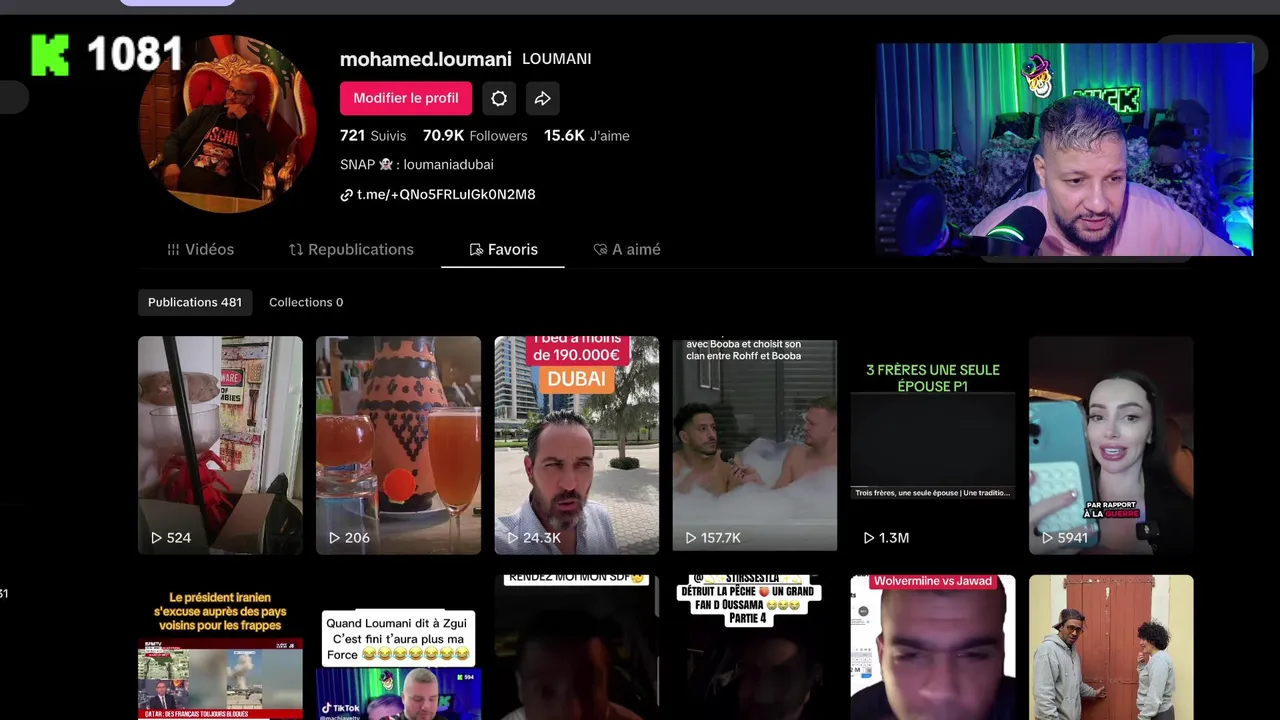The width and height of the screenshot is (1280, 720).
Task: Open the Rendez moi mon SDF video
Action: (577, 647)
